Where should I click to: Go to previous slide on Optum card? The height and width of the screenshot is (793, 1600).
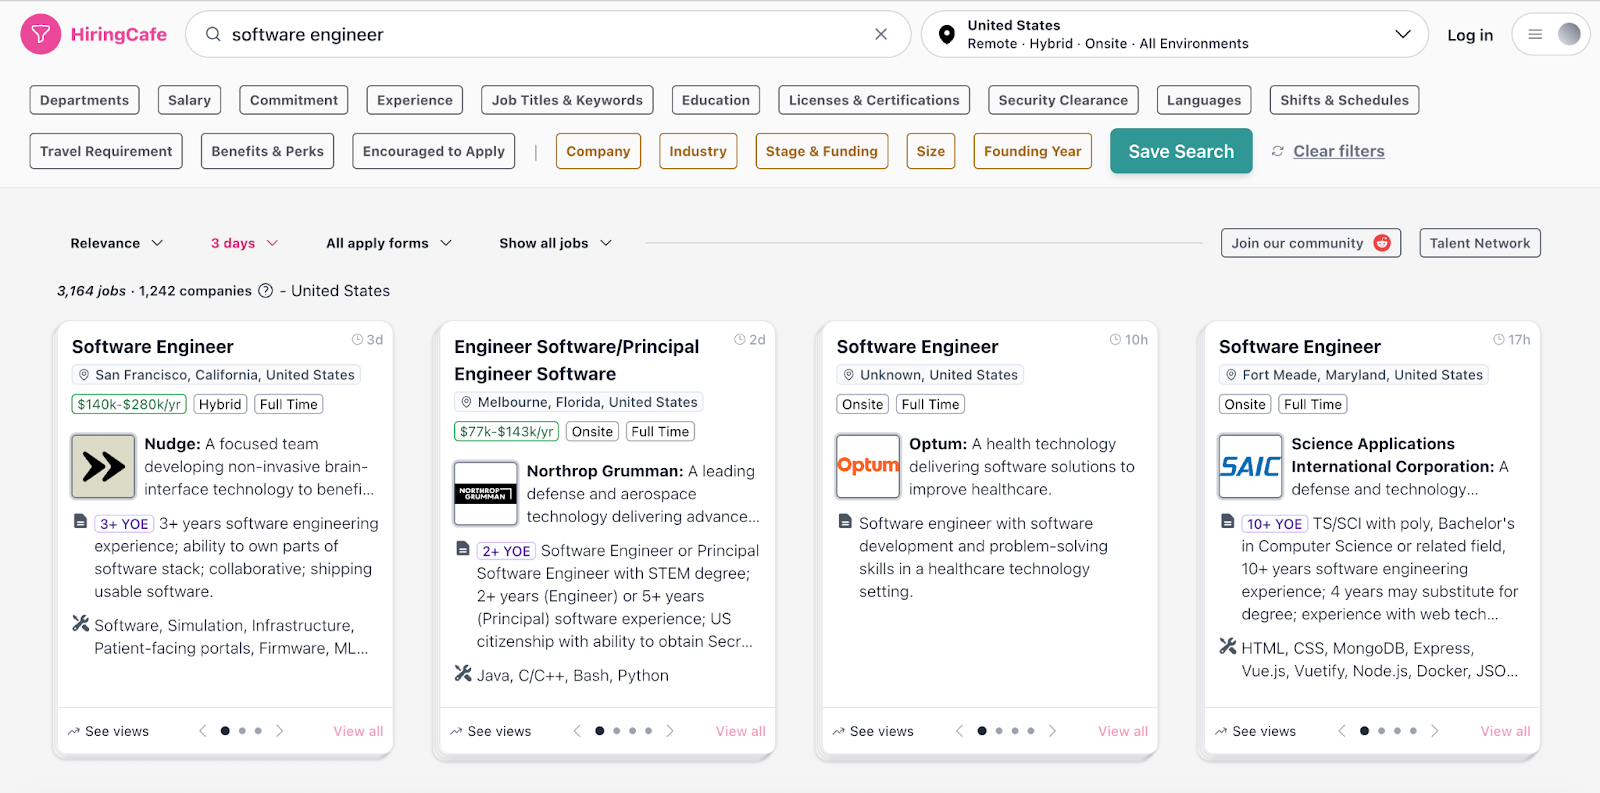(959, 731)
